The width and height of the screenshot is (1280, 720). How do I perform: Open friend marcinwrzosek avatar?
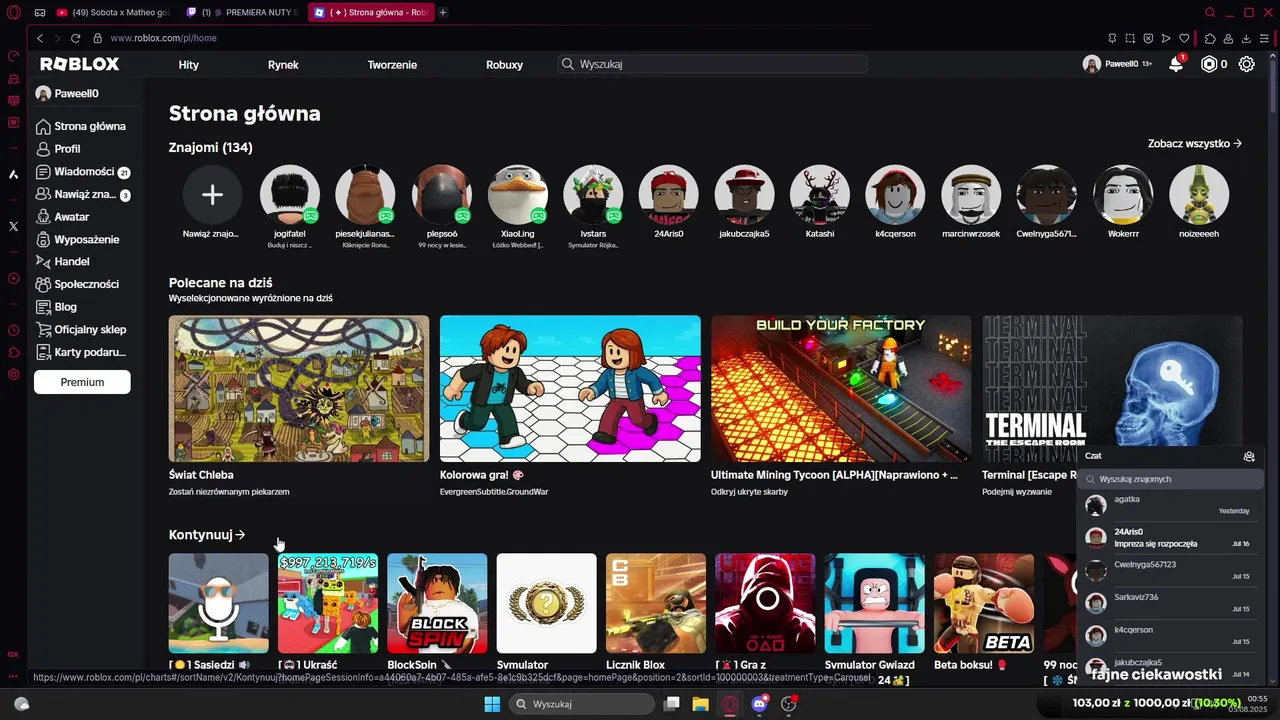tap(971, 195)
